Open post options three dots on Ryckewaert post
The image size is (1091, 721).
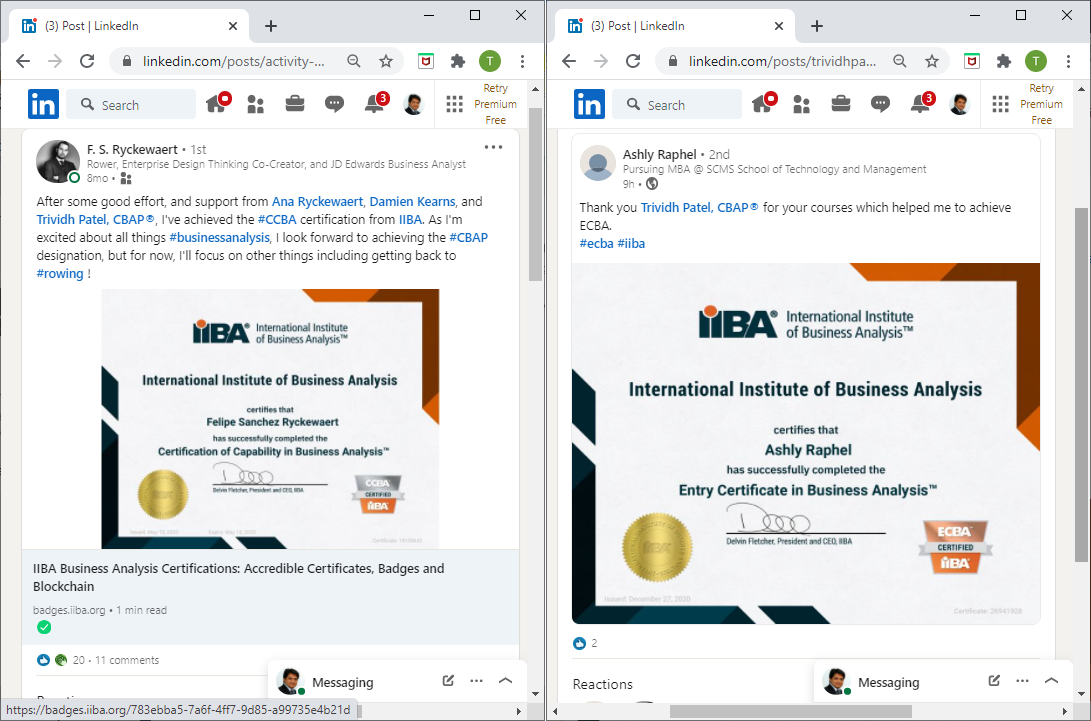pos(493,147)
